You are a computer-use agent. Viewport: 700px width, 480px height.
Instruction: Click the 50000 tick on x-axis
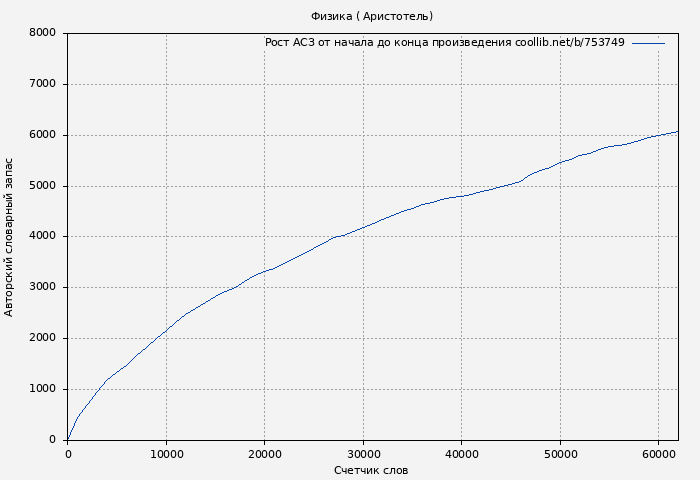click(x=560, y=454)
